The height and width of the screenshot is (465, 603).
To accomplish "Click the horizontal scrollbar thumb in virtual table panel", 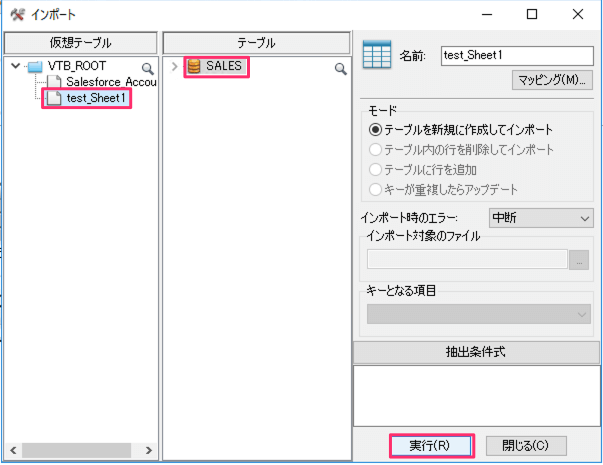I will click(x=77, y=450).
